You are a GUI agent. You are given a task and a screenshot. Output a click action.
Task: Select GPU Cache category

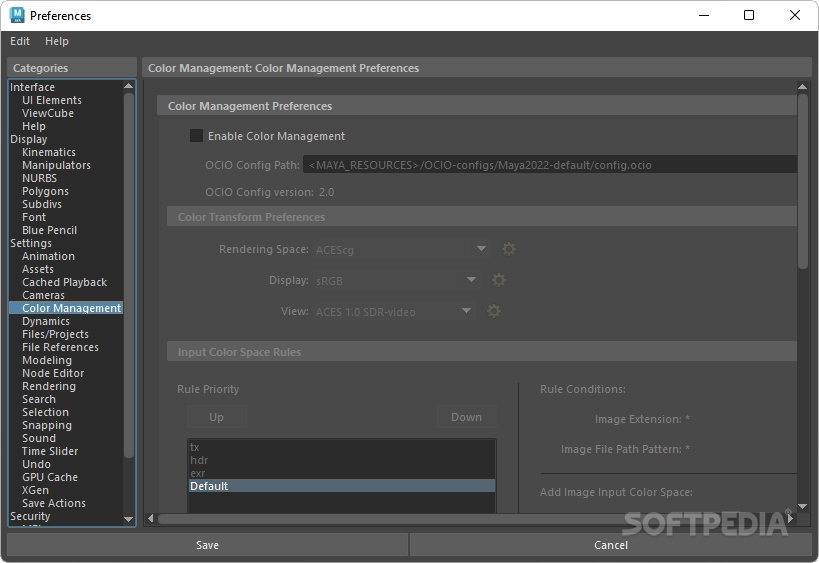click(x=50, y=477)
